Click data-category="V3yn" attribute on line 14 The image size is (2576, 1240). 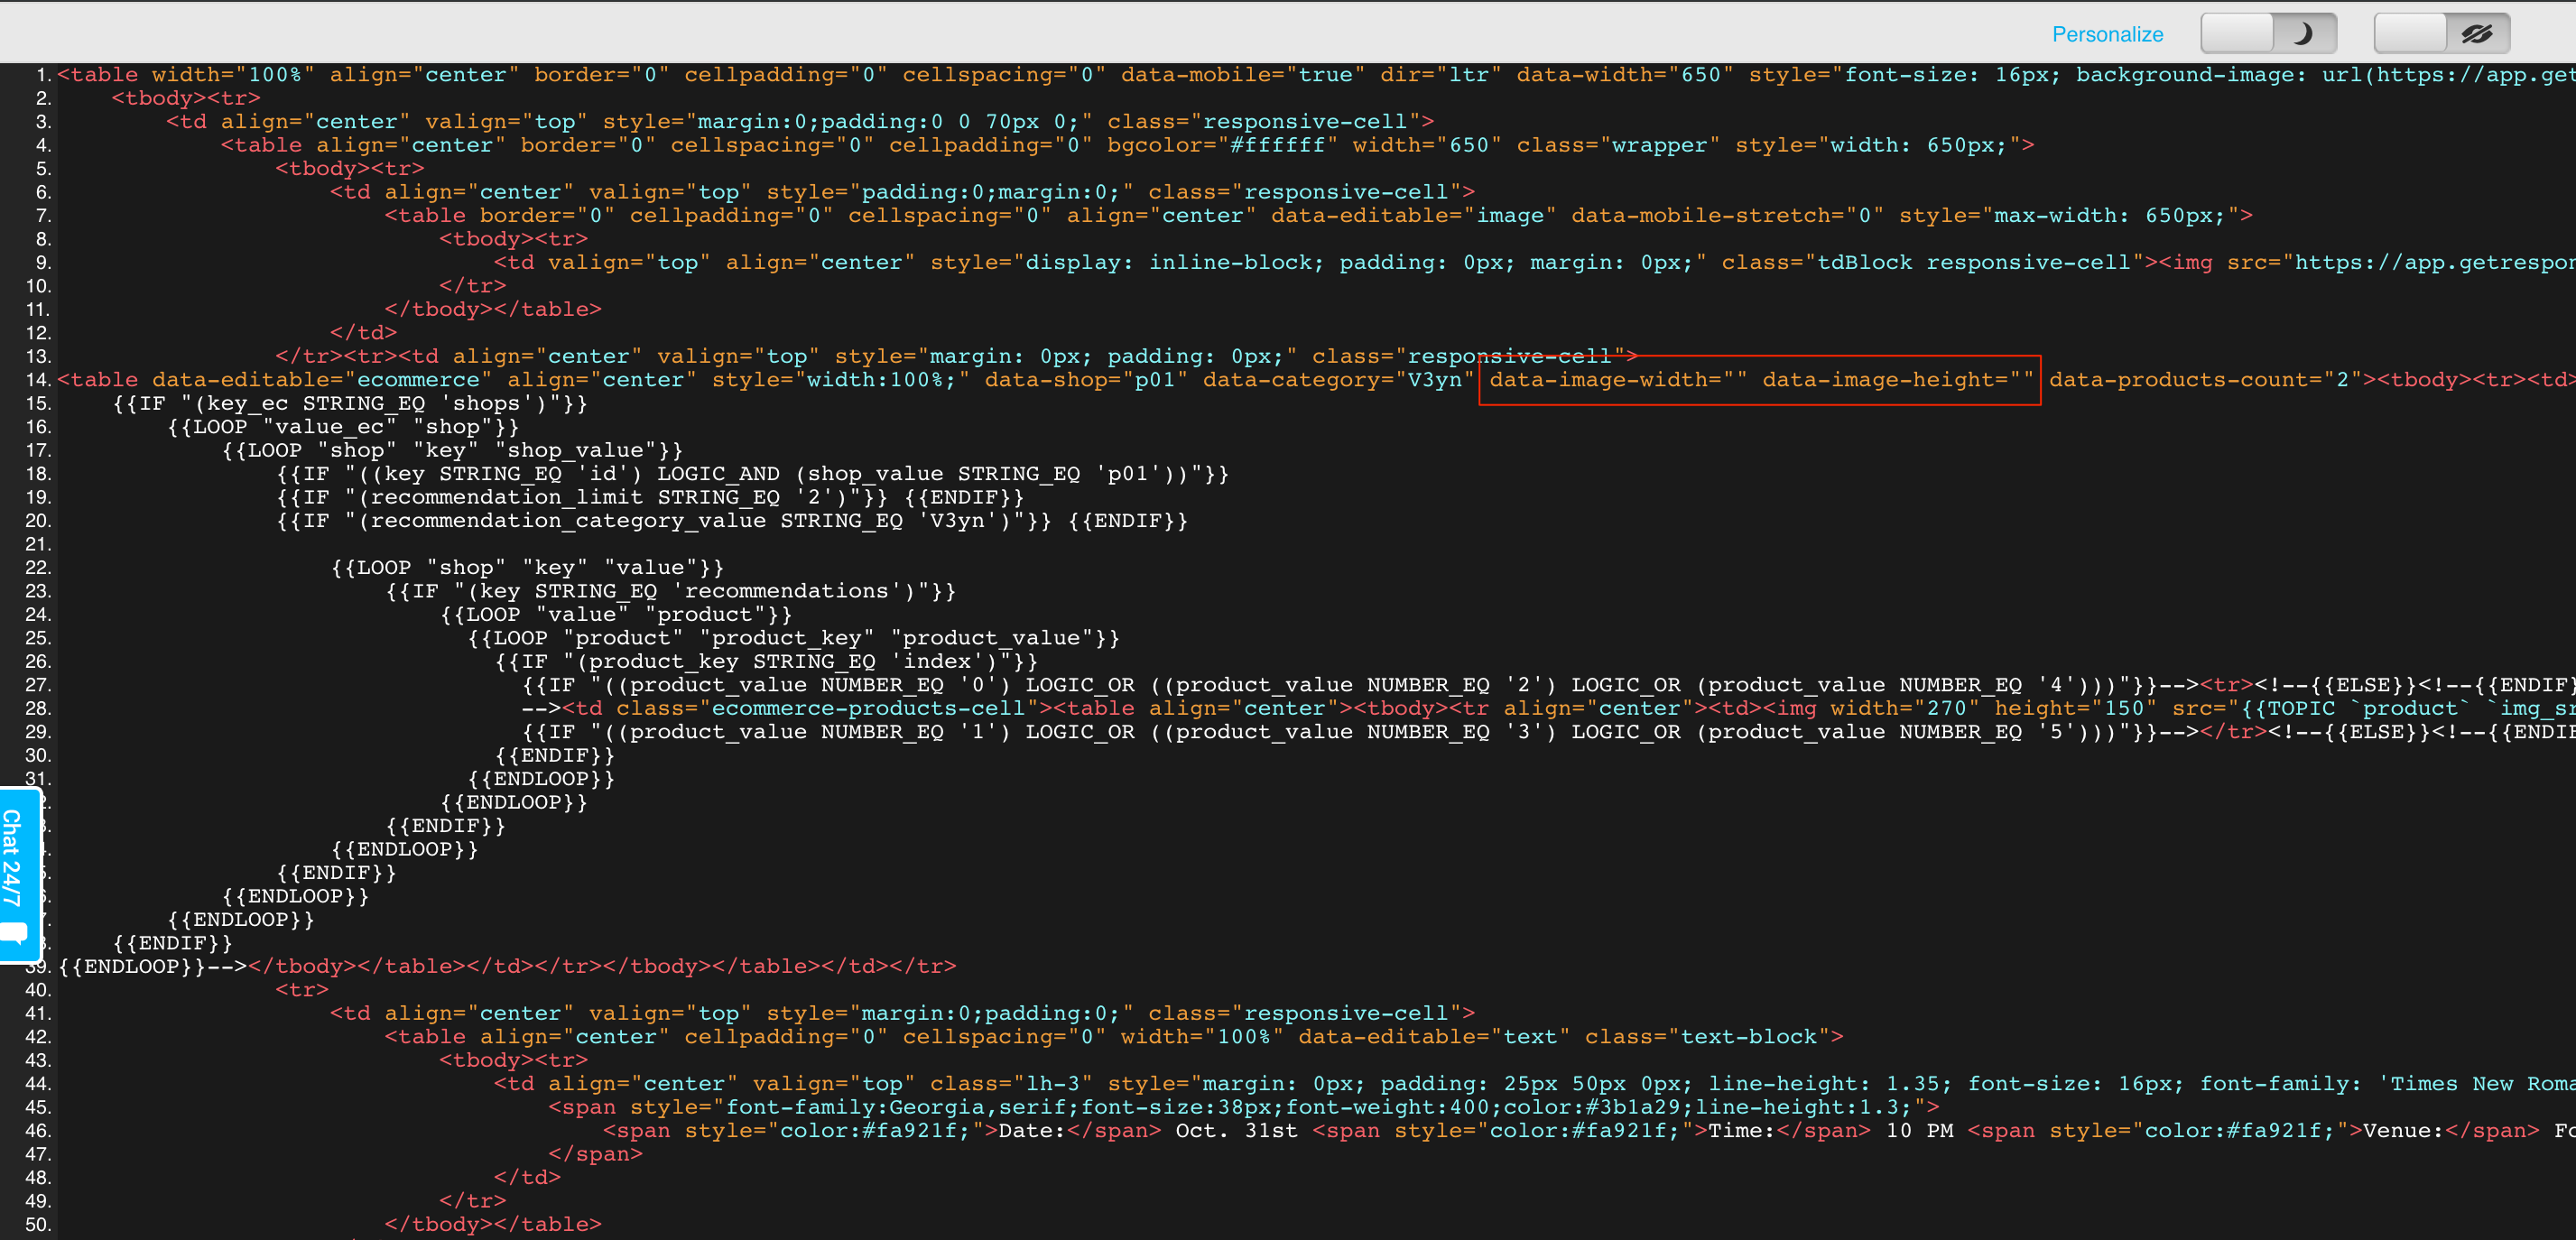pyautogui.click(x=1339, y=380)
